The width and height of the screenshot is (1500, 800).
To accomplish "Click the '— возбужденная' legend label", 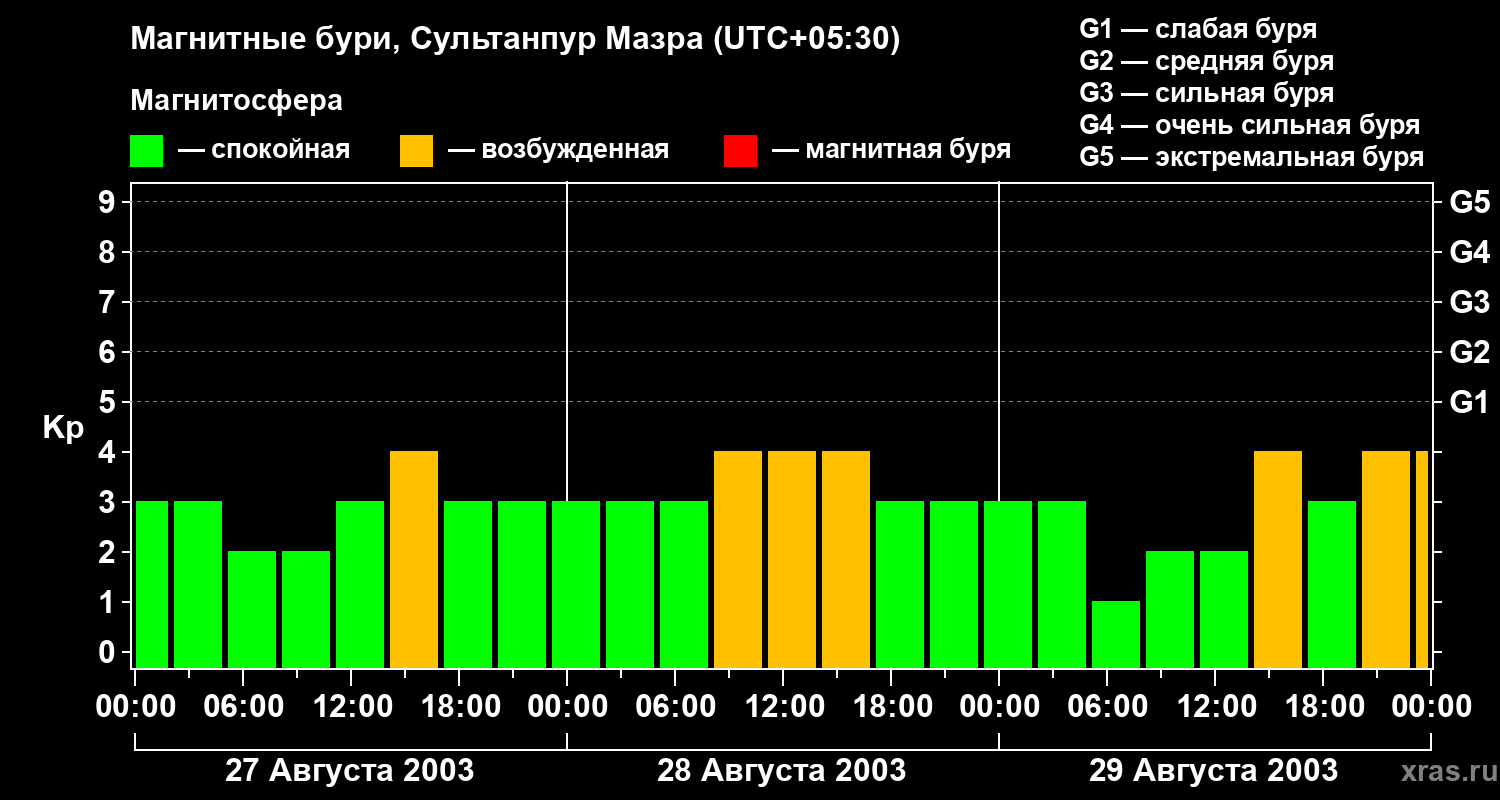I will 558,150.
